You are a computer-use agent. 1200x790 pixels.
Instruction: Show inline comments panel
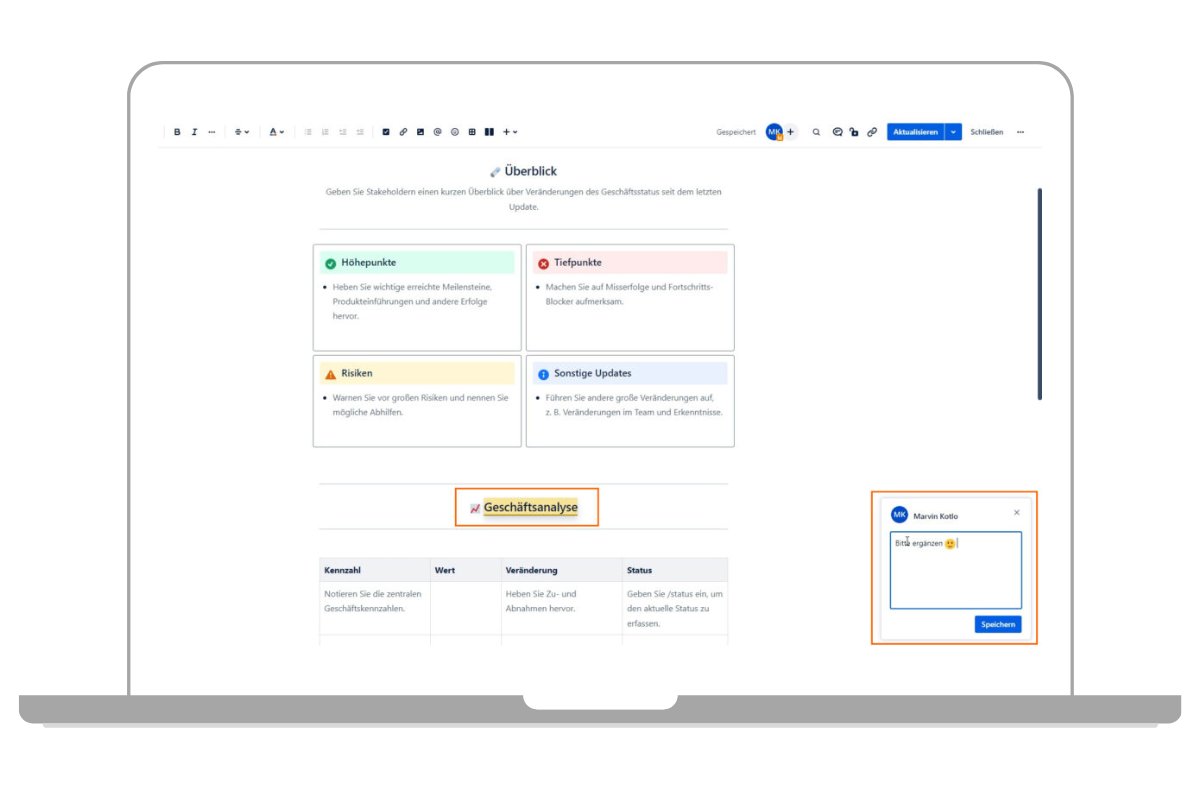click(x=837, y=132)
